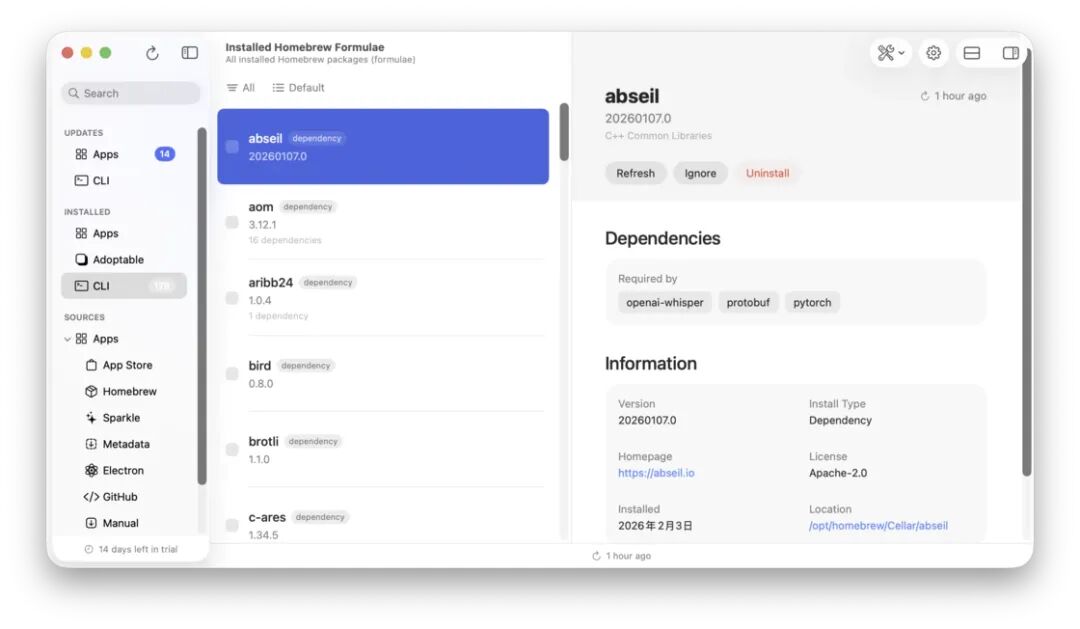Open Apps under Installed
This screenshot has width=1080, height=629.
coord(124,234)
